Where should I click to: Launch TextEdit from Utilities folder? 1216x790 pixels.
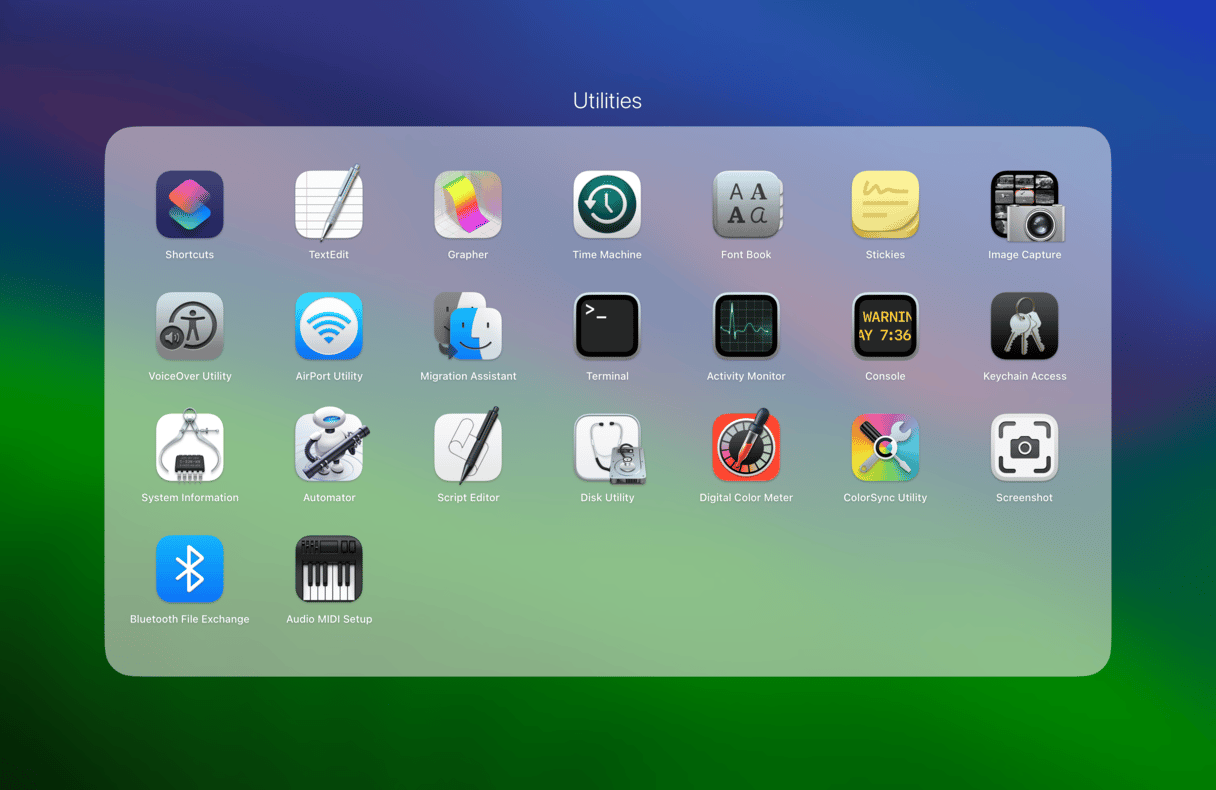click(x=329, y=205)
